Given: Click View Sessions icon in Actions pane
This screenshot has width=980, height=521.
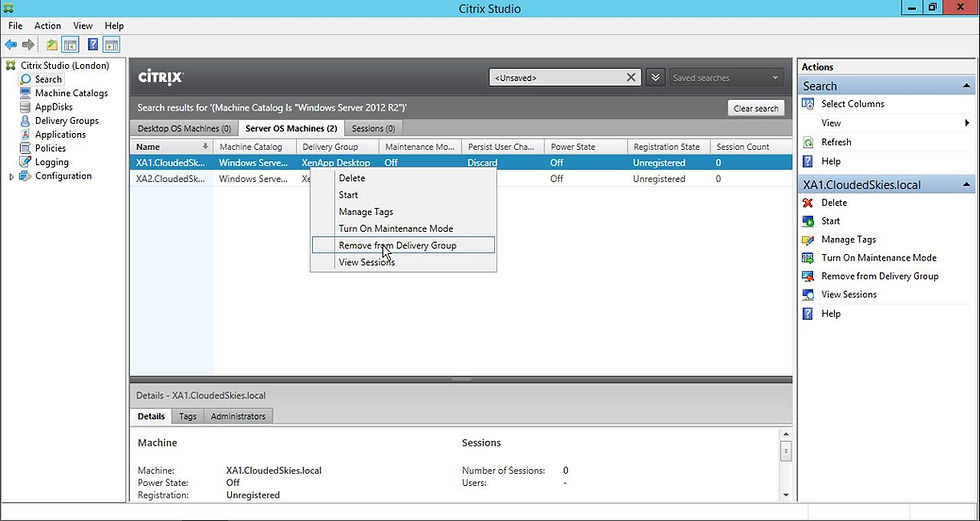Looking at the screenshot, I should pos(808,294).
